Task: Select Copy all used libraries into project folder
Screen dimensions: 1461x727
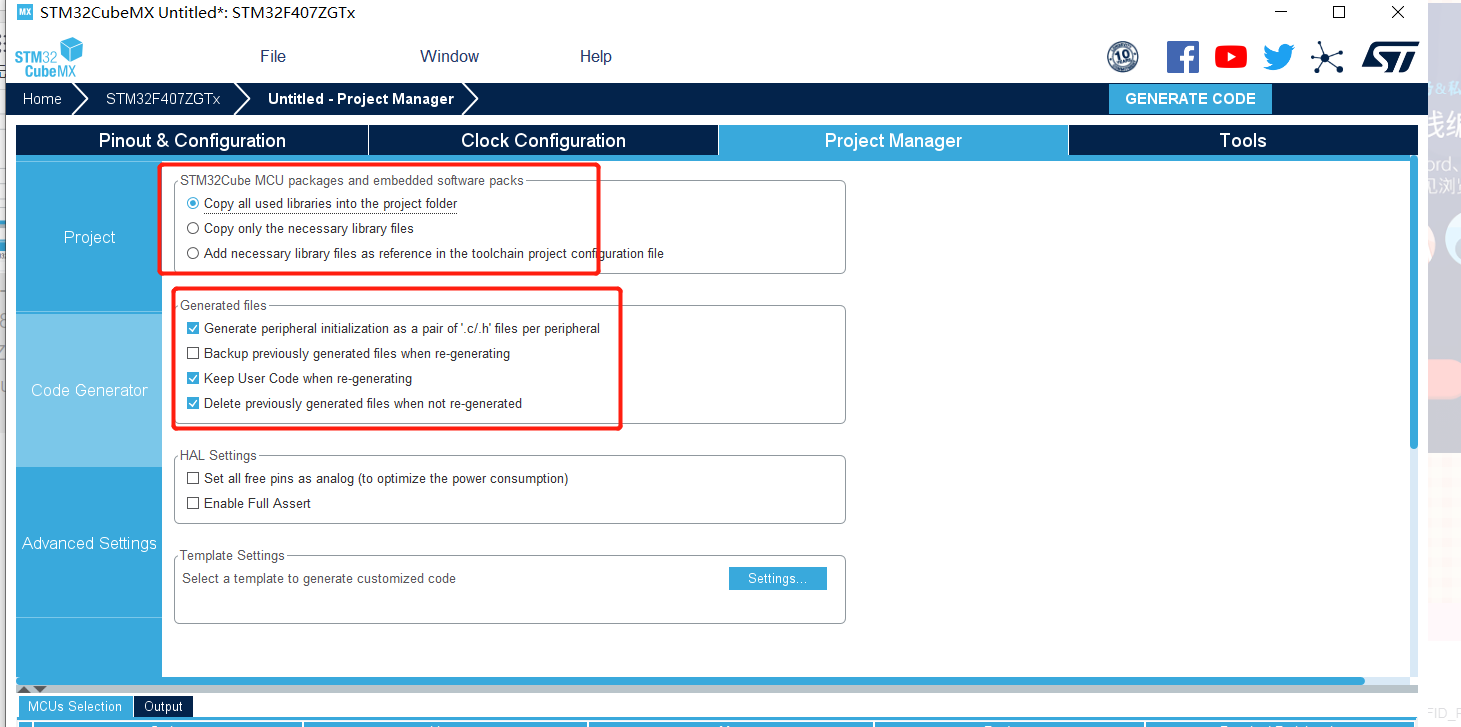Action: [193, 203]
